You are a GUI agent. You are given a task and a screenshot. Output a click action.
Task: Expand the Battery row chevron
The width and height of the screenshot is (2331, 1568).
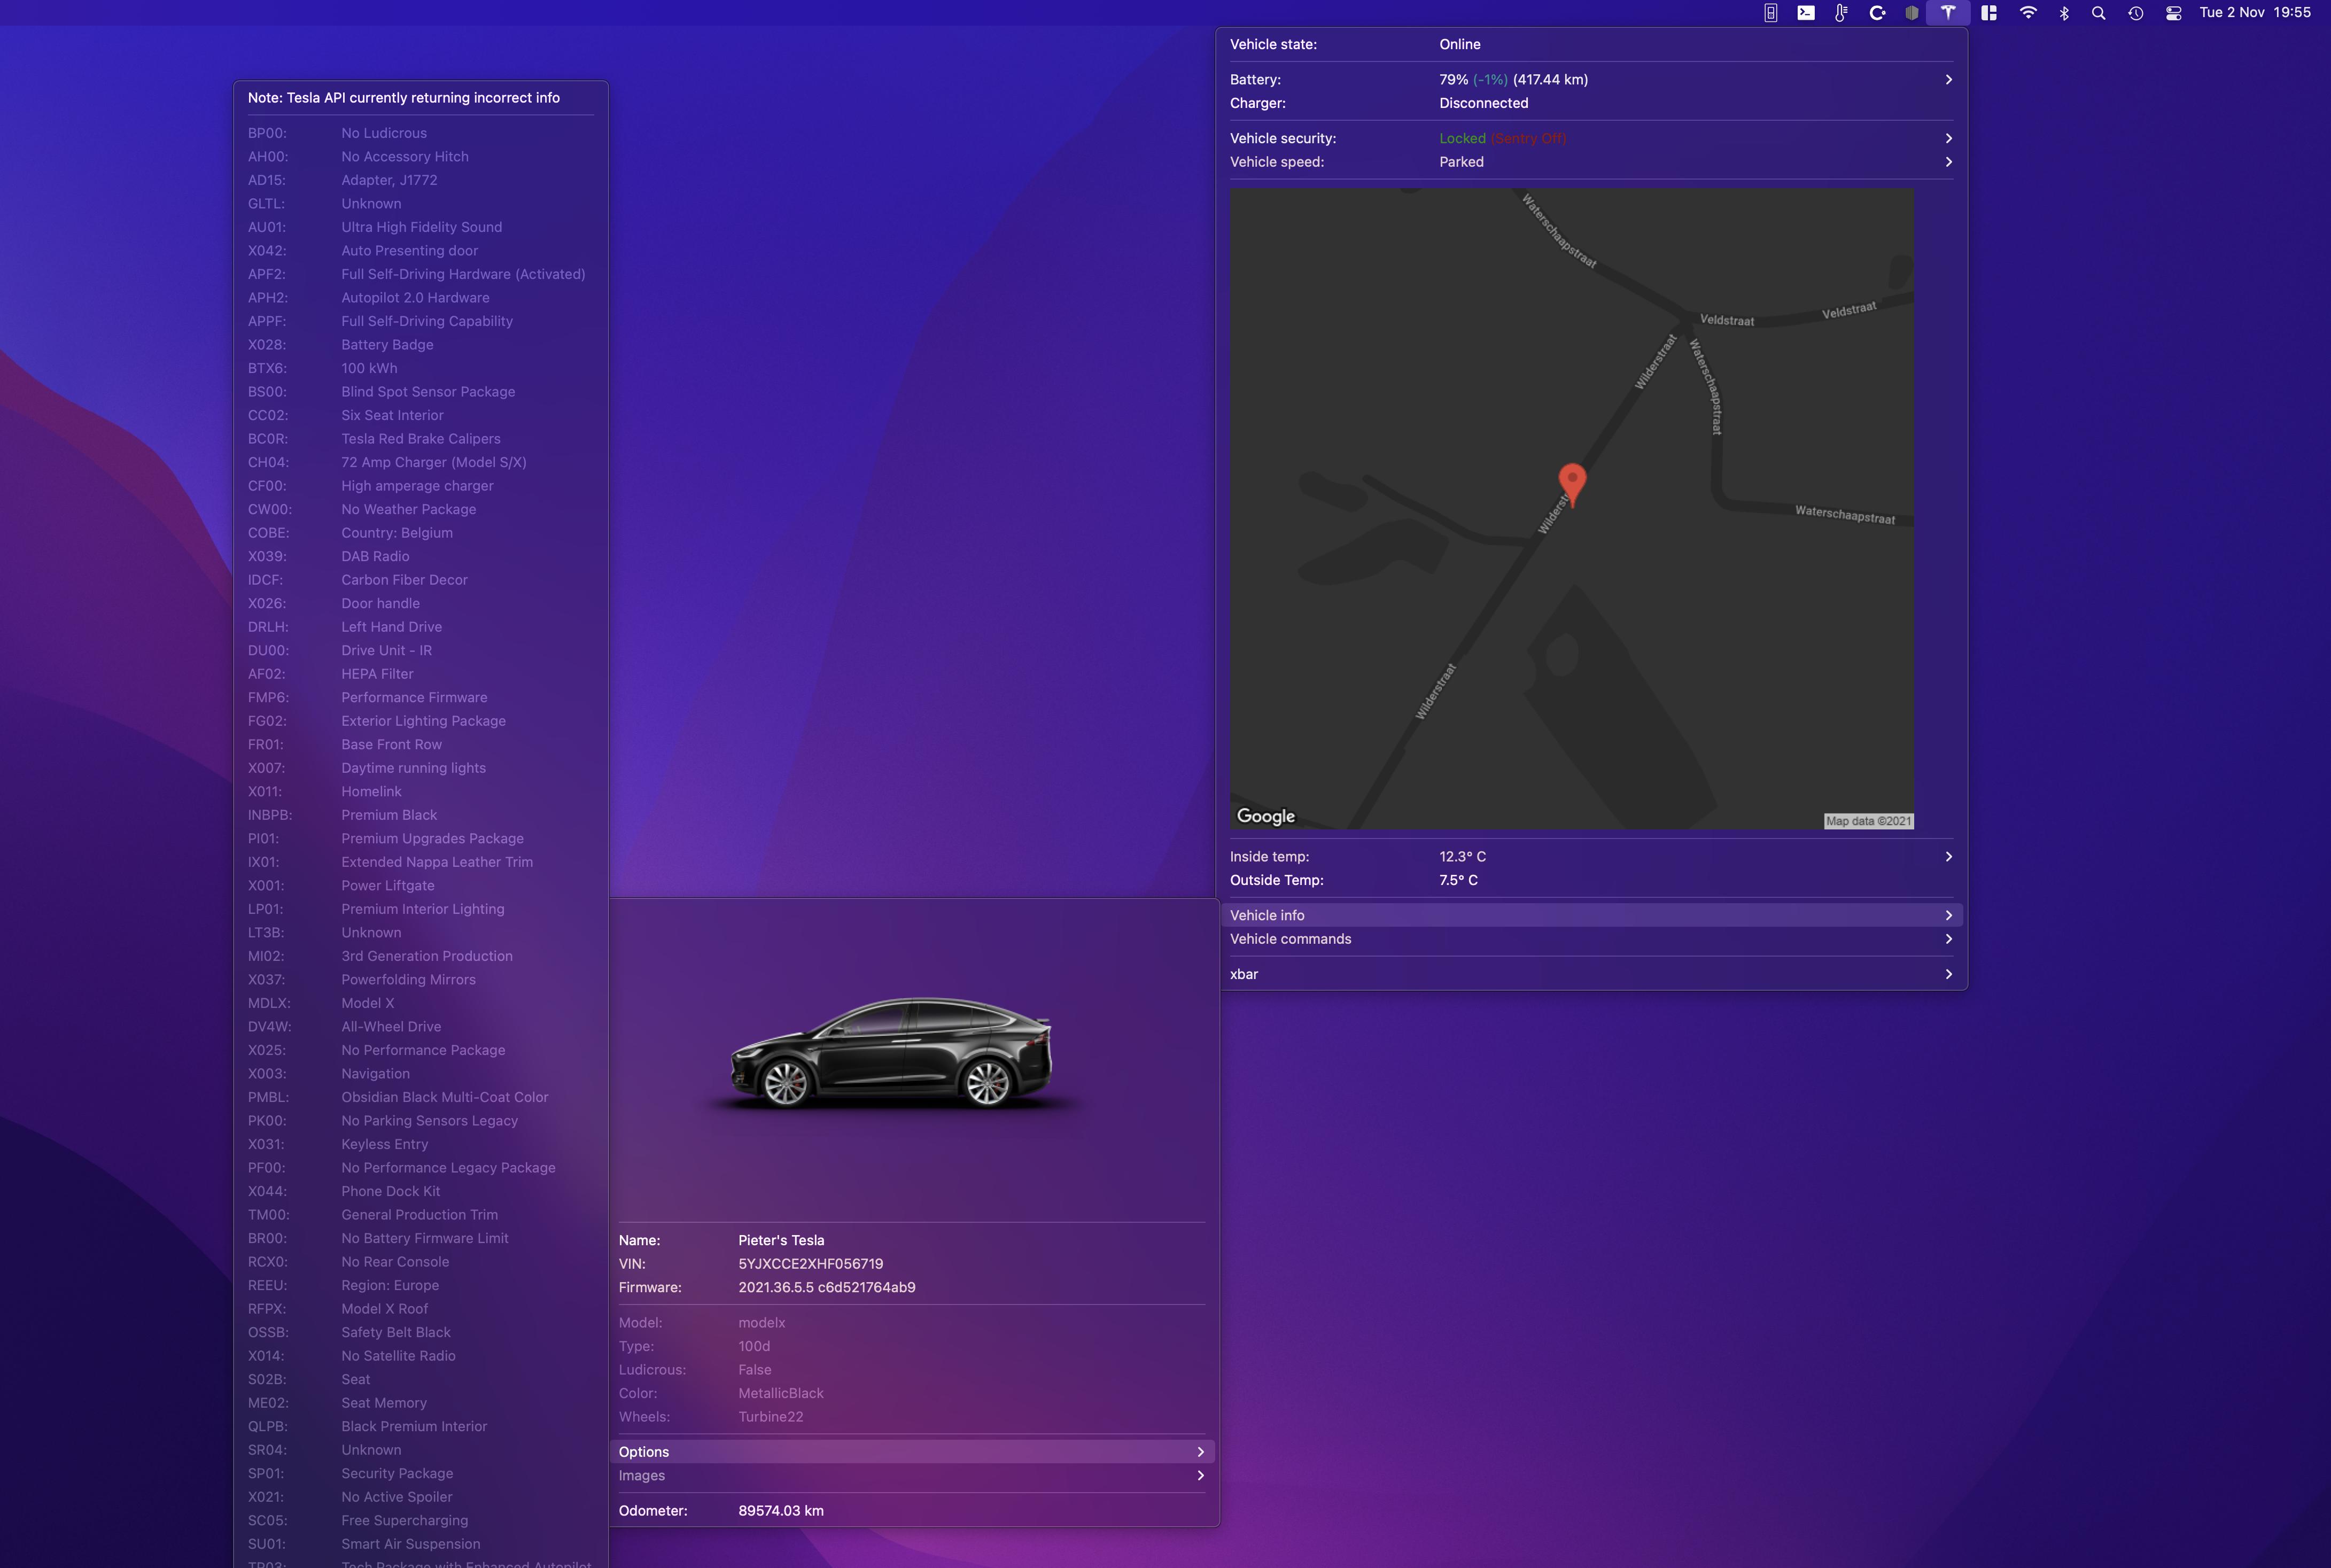click(x=1948, y=79)
